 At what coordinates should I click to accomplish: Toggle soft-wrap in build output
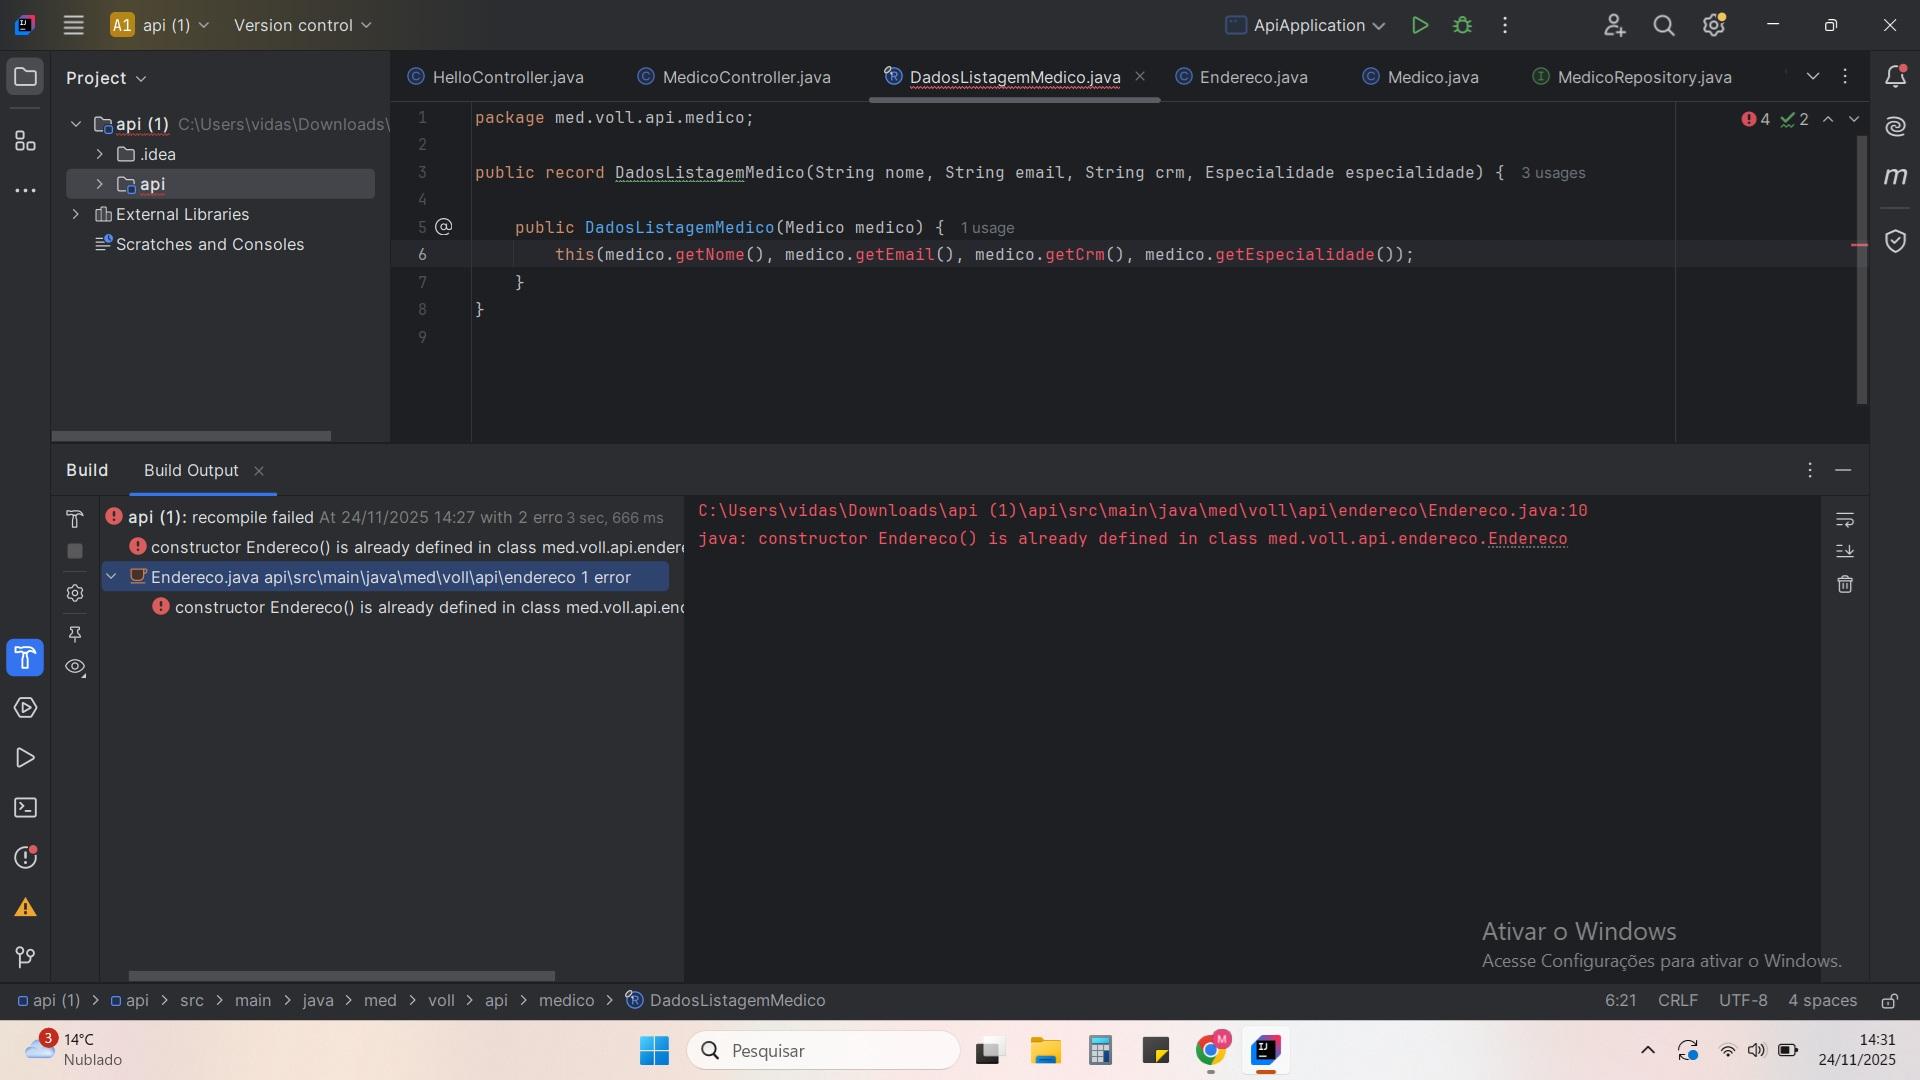1845,520
